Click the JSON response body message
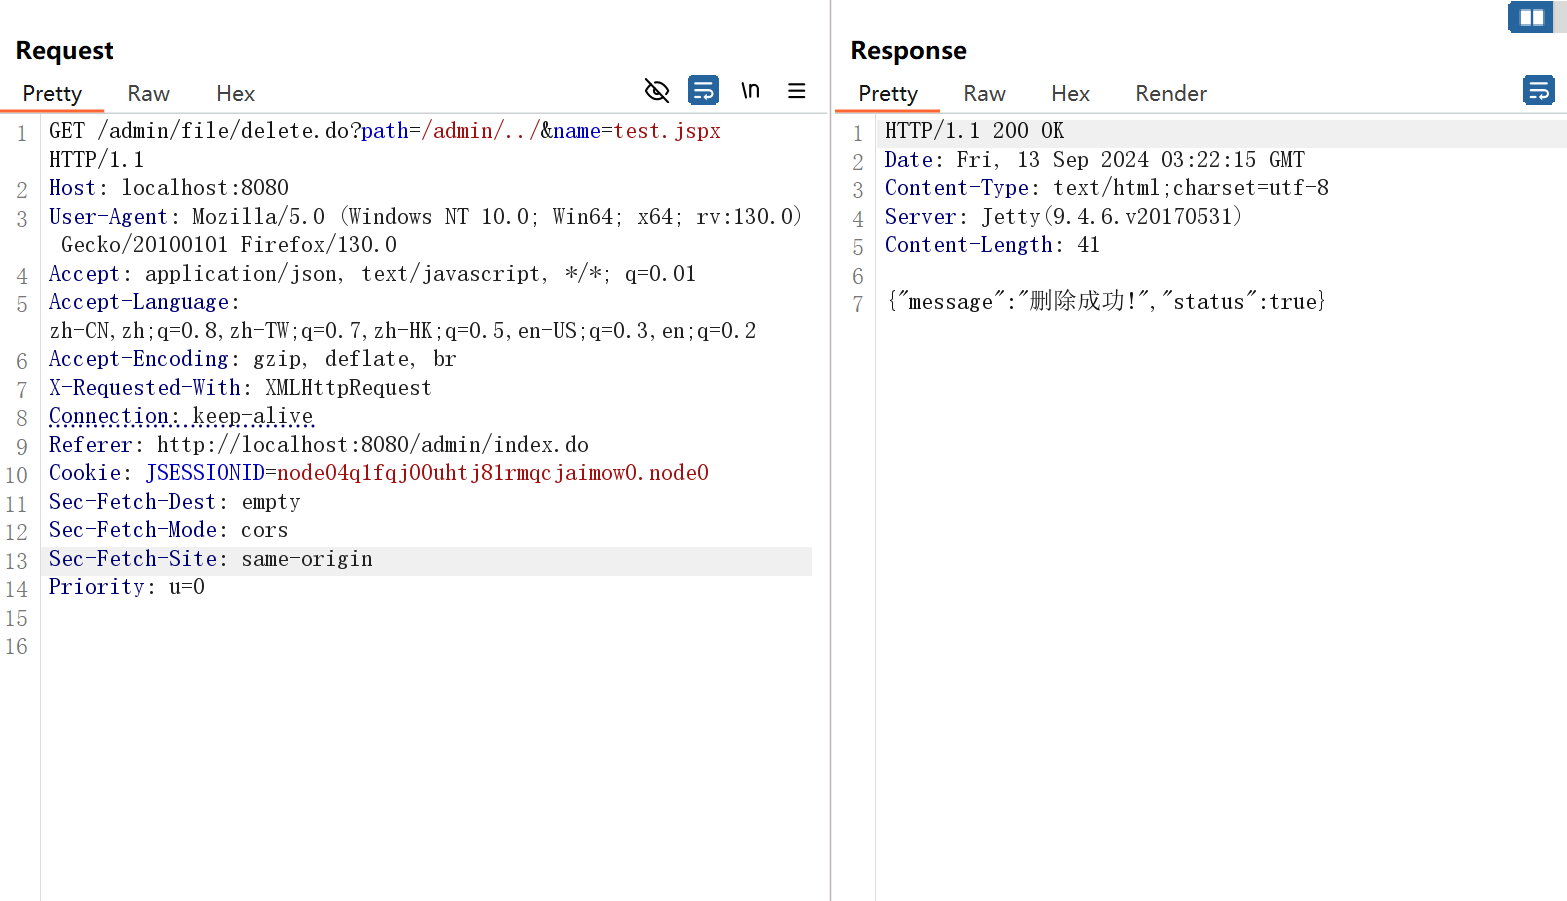This screenshot has width=1567, height=901. coord(1107,302)
